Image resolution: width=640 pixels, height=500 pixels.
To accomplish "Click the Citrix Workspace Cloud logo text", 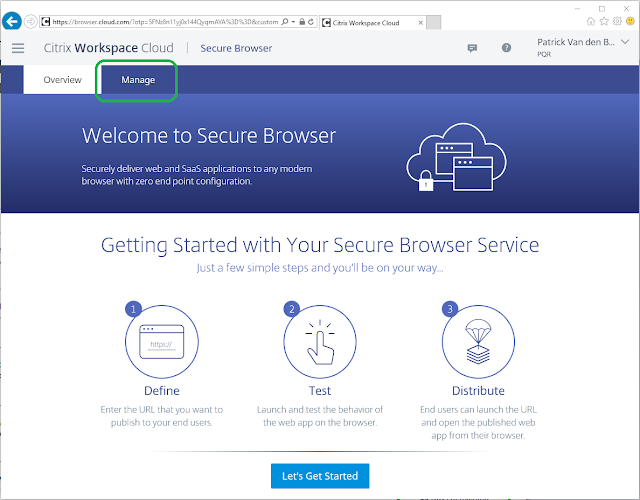I will point(109,48).
